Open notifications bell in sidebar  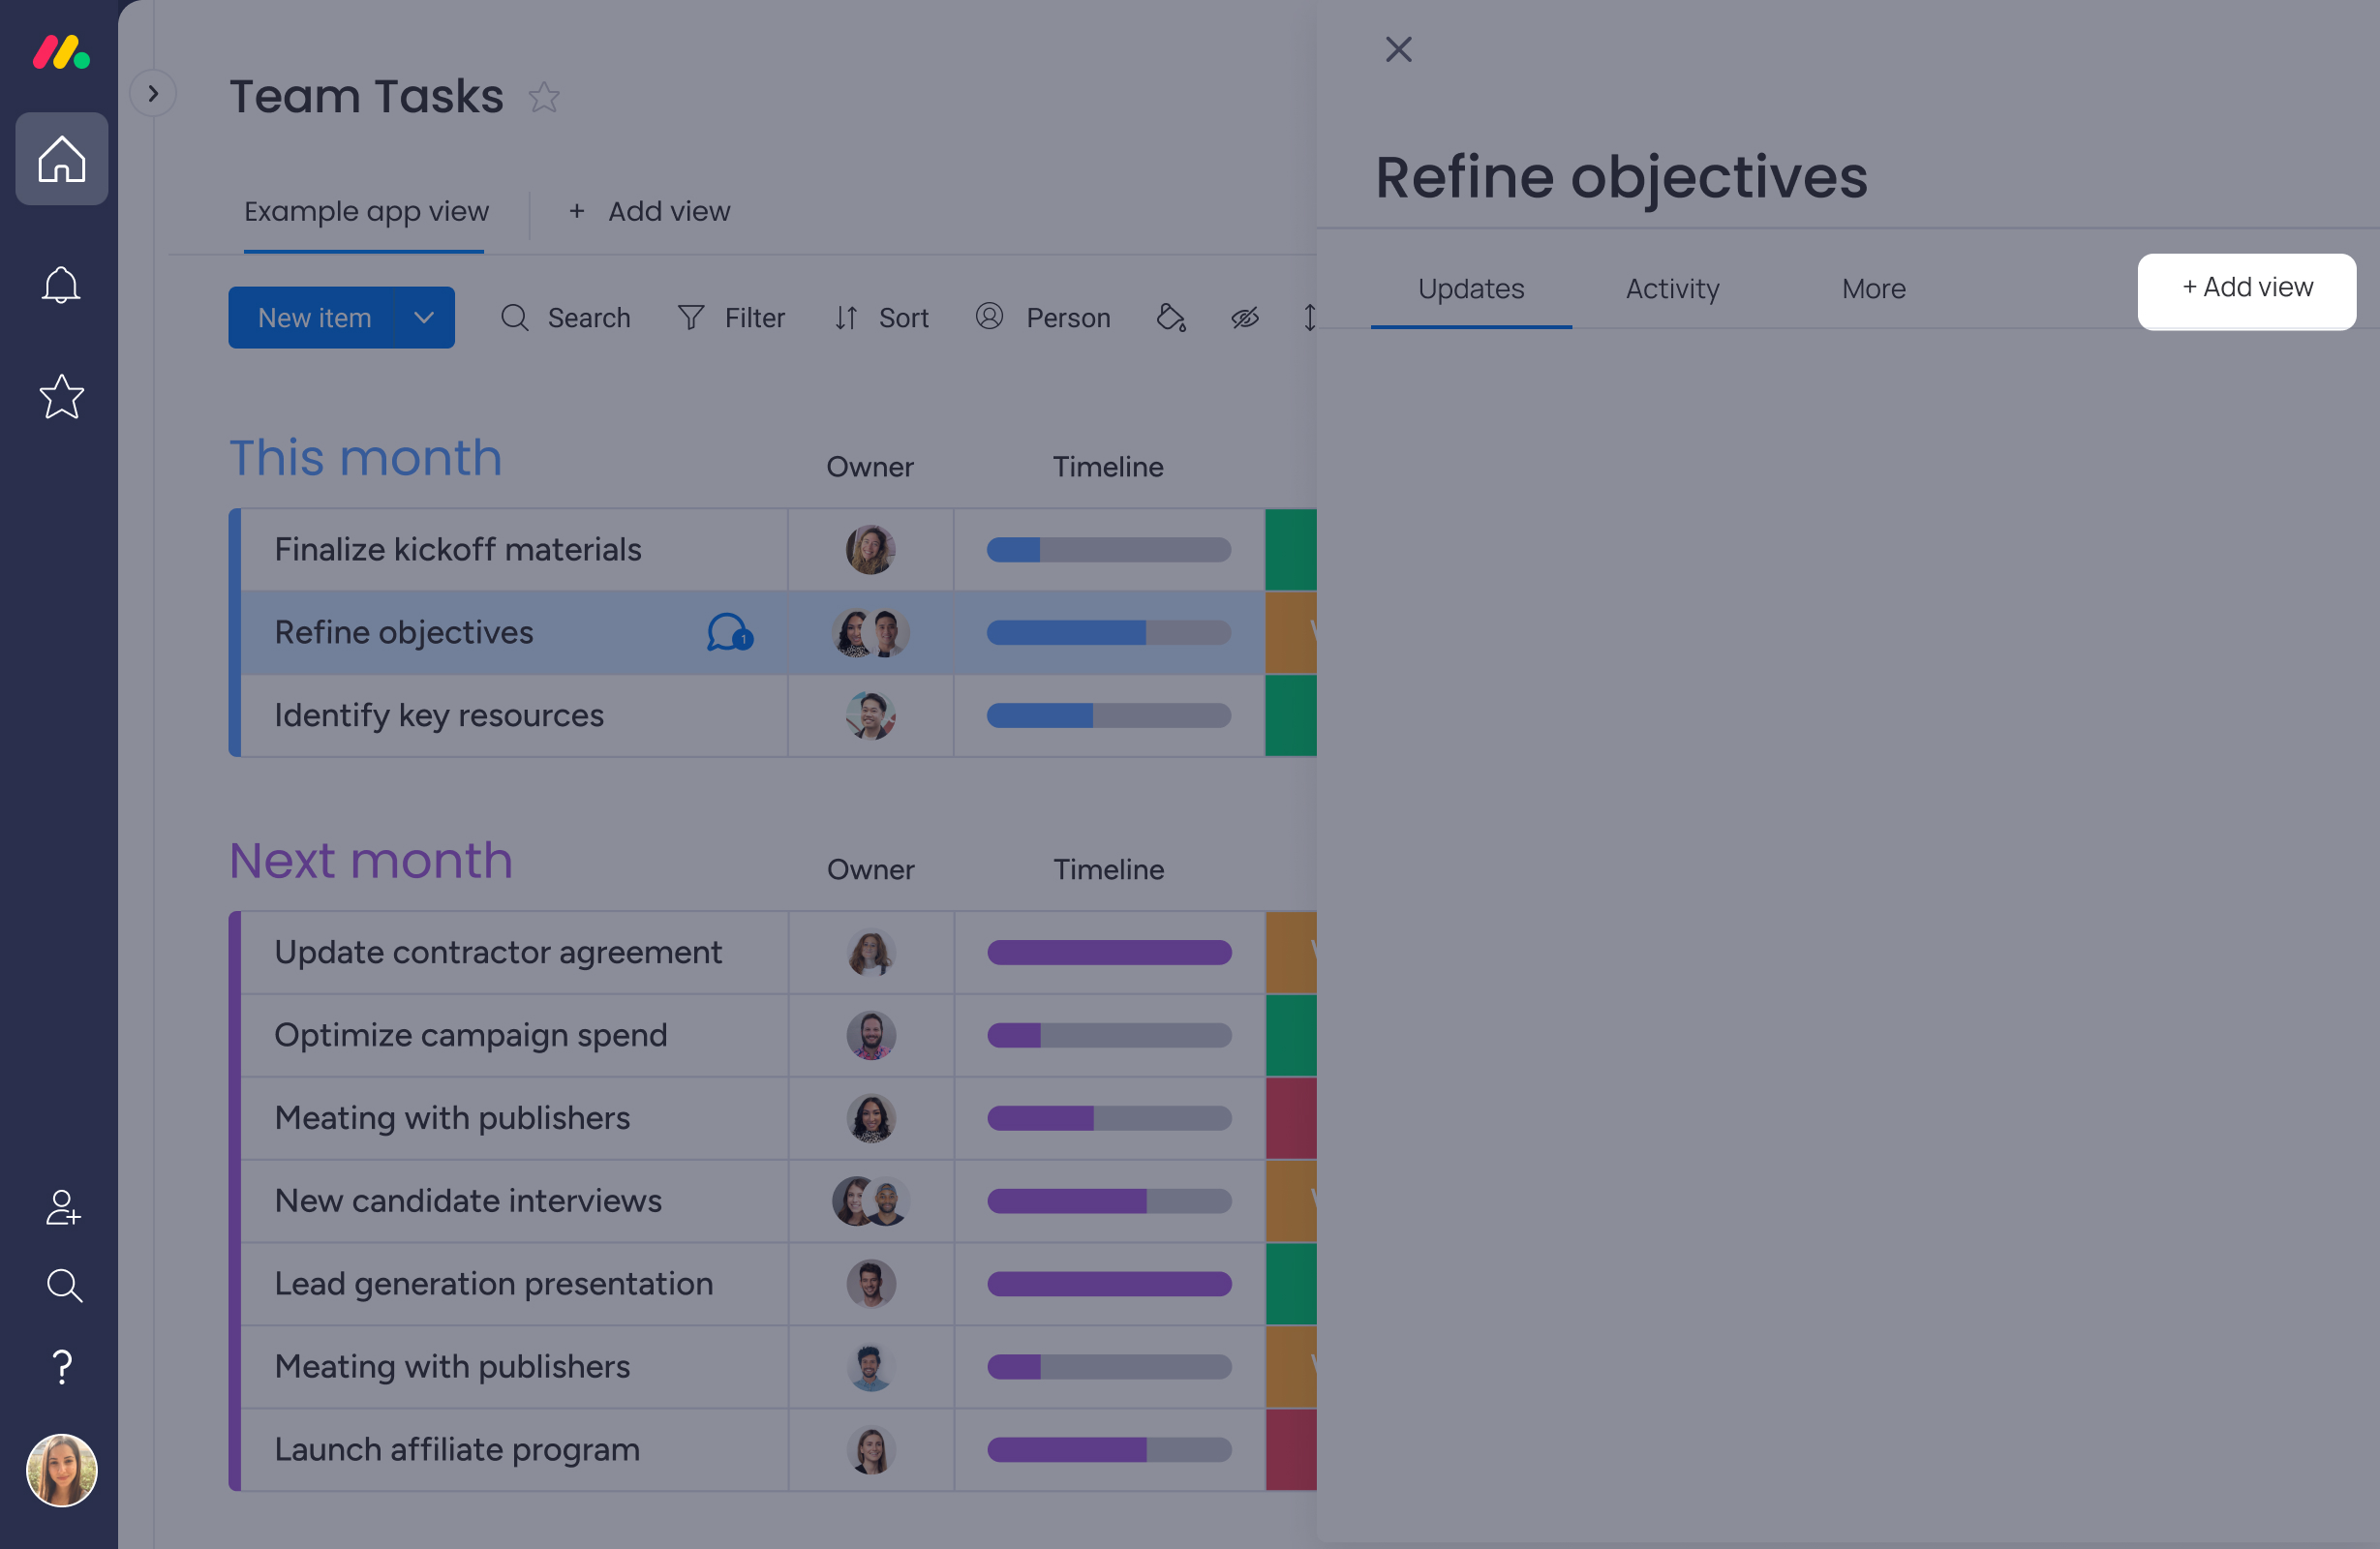click(x=61, y=286)
